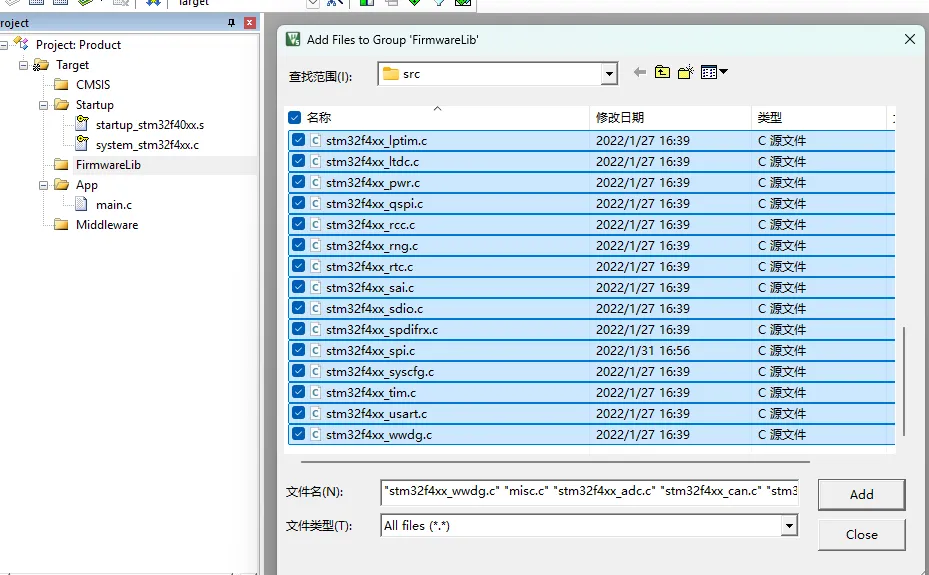
Task: Collapse the Target tree node
Action: 23,65
